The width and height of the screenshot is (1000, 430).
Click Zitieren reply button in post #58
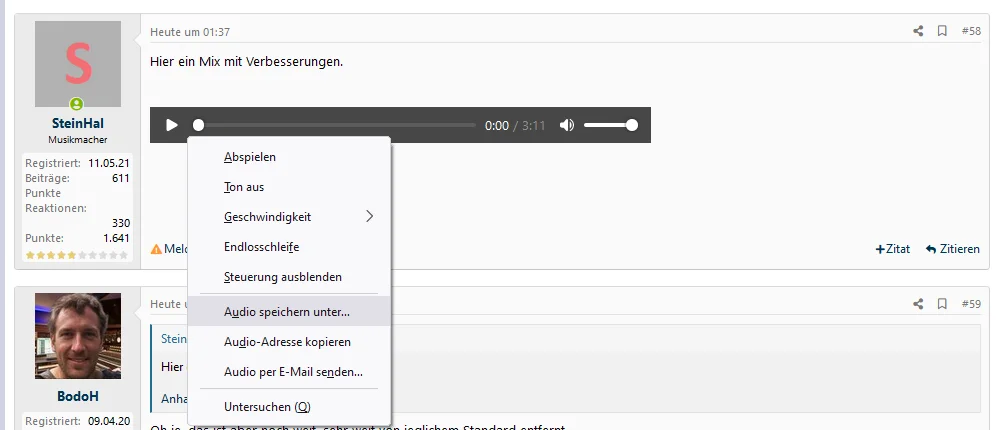coord(953,249)
